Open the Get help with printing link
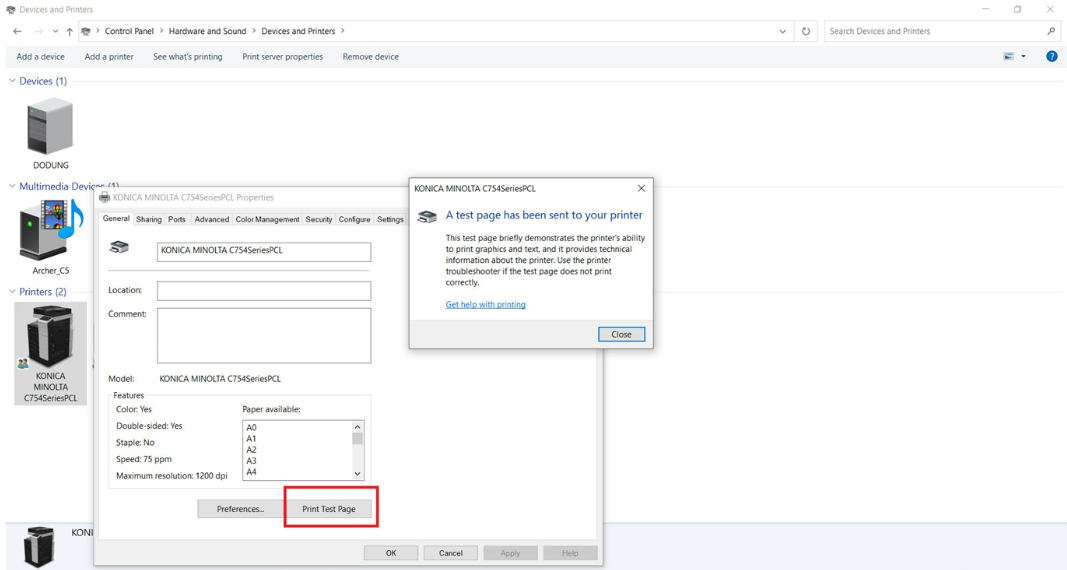The width and height of the screenshot is (1067, 570). (485, 305)
